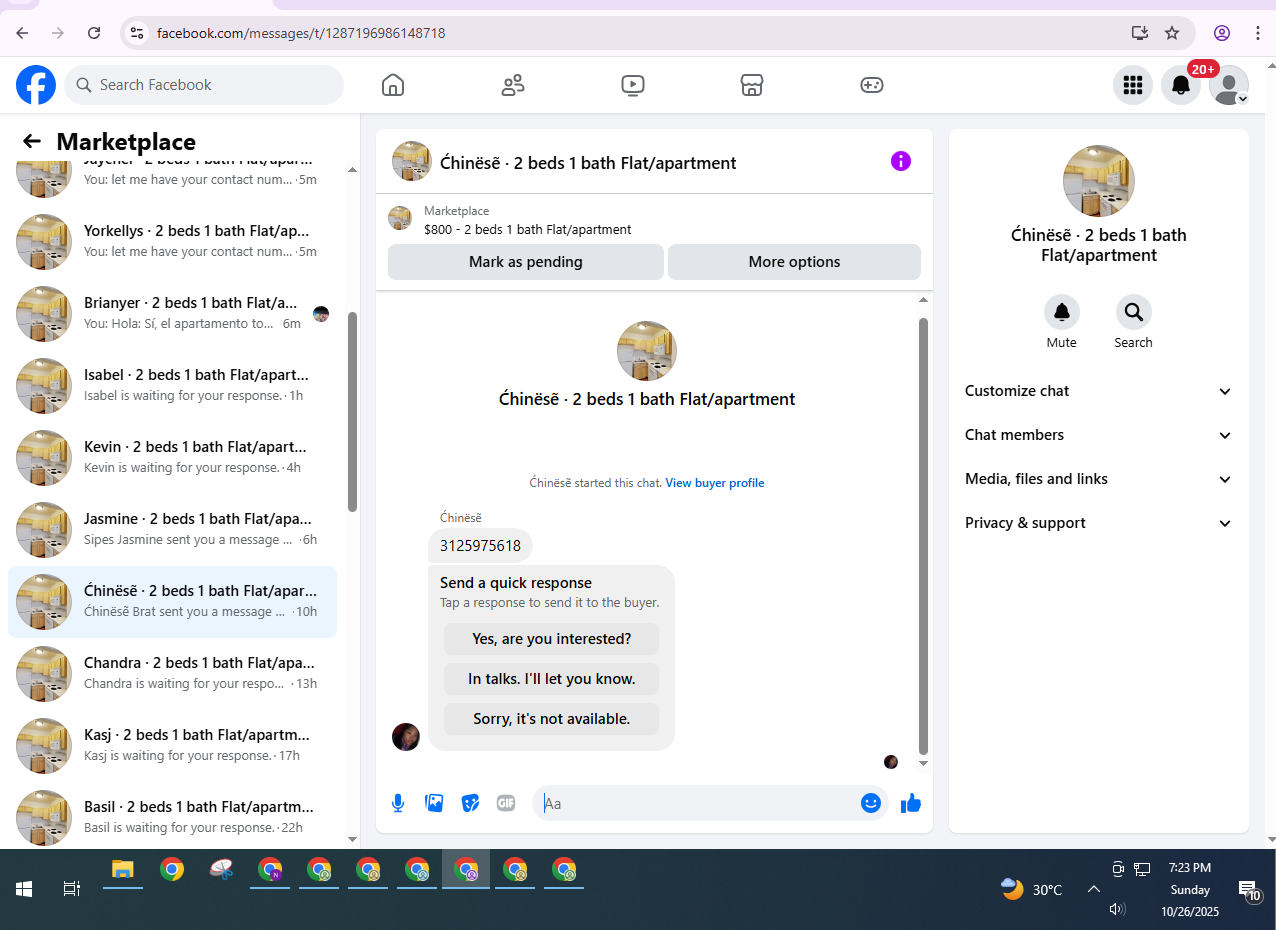Viewport: 1276px width, 930px height.
Task: Open the Kevin conversation
Action: coord(172,457)
